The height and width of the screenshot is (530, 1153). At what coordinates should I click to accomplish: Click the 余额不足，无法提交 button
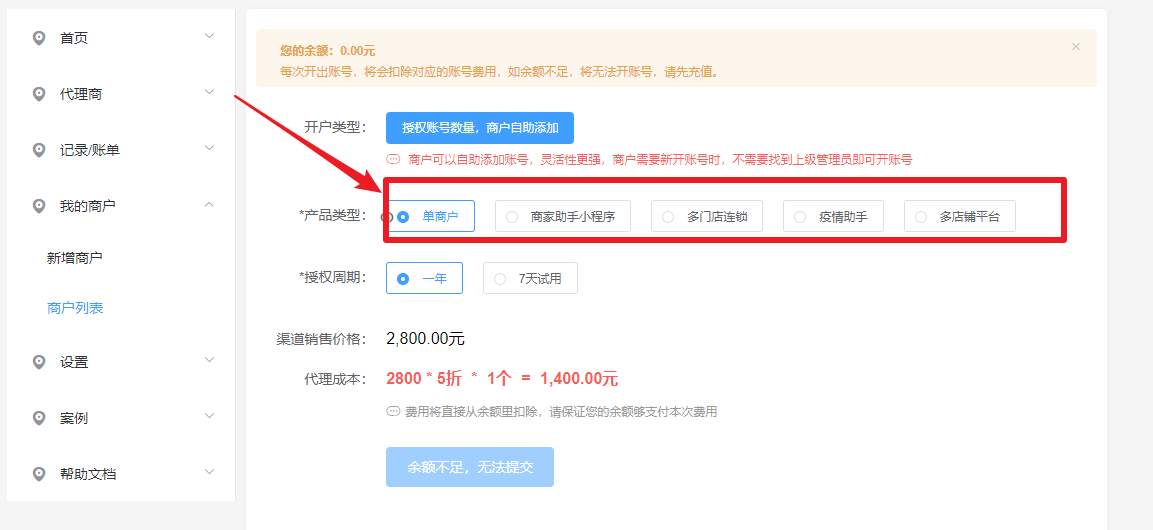470,467
